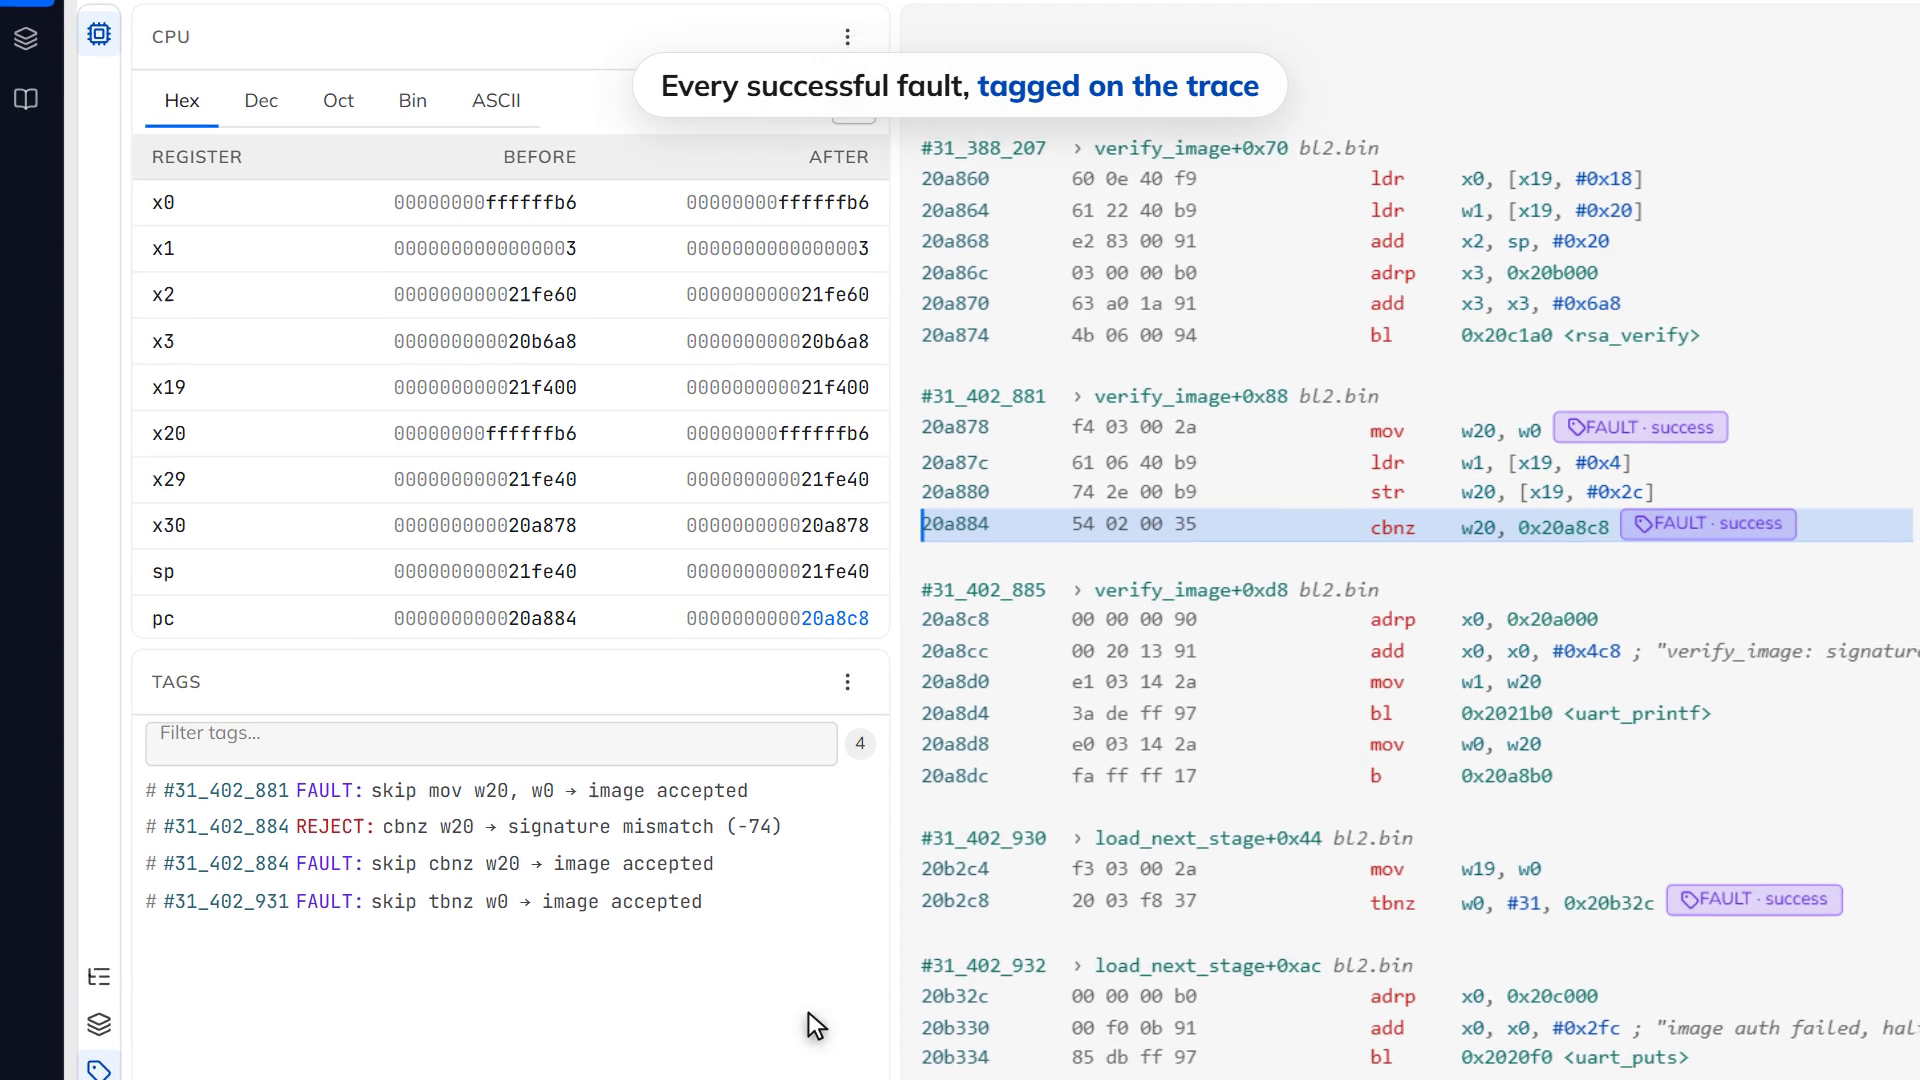Screen dimensions: 1920x1080
Task: Select the x19 register row
Action: tap(510, 388)
